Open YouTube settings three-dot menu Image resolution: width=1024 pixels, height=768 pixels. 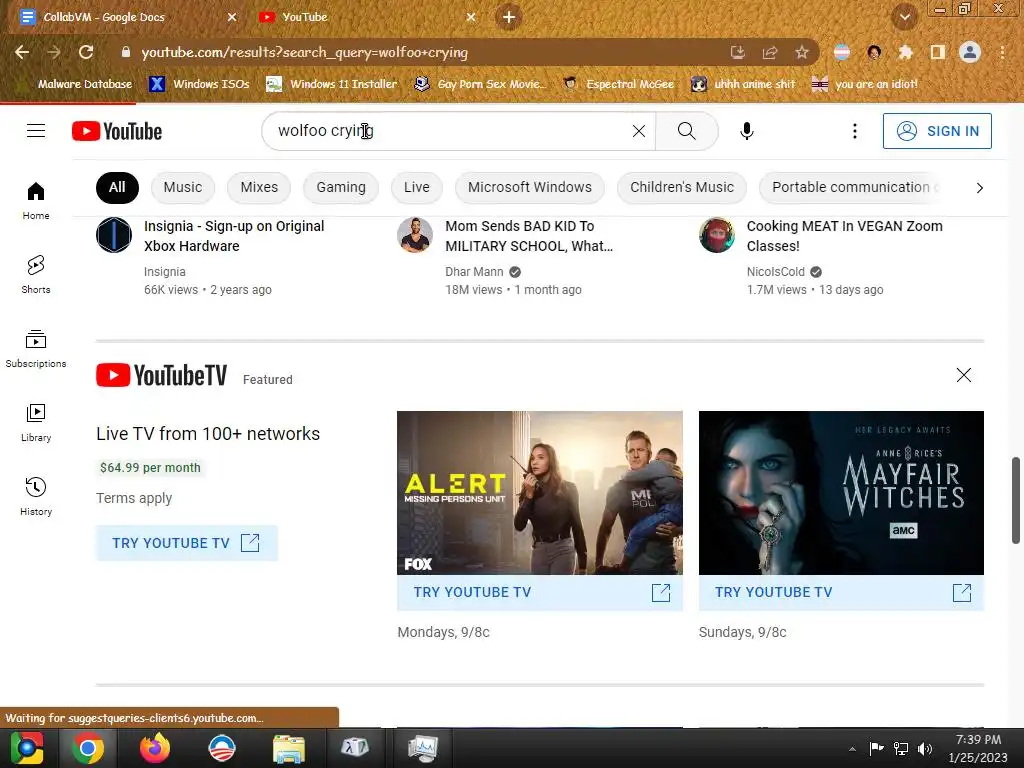[x=854, y=131]
